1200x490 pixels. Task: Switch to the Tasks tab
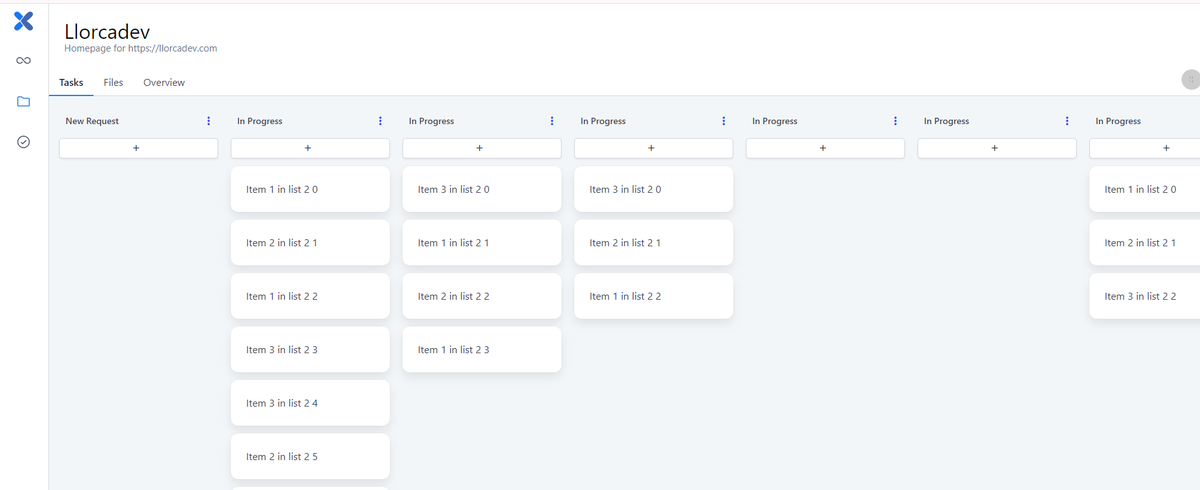coord(71,82)
